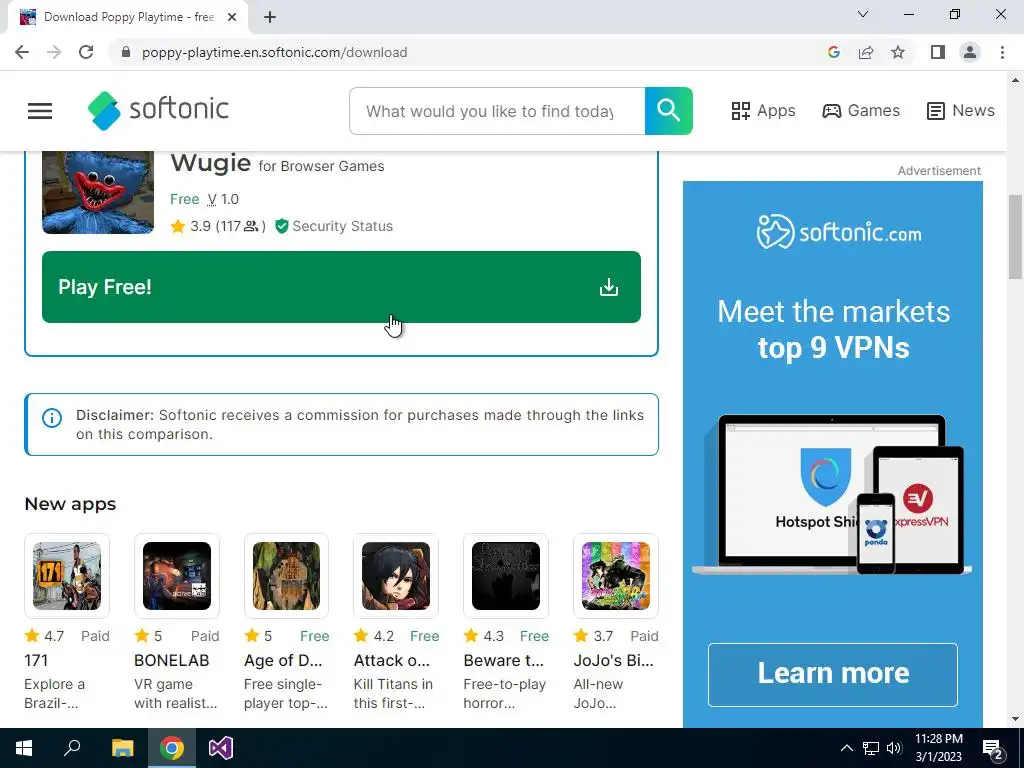Image resolution: width=1024 pixels, height=768 pixels.
Task: Click the Wugie Huggy thumbnail
Action: coord(98,193)
